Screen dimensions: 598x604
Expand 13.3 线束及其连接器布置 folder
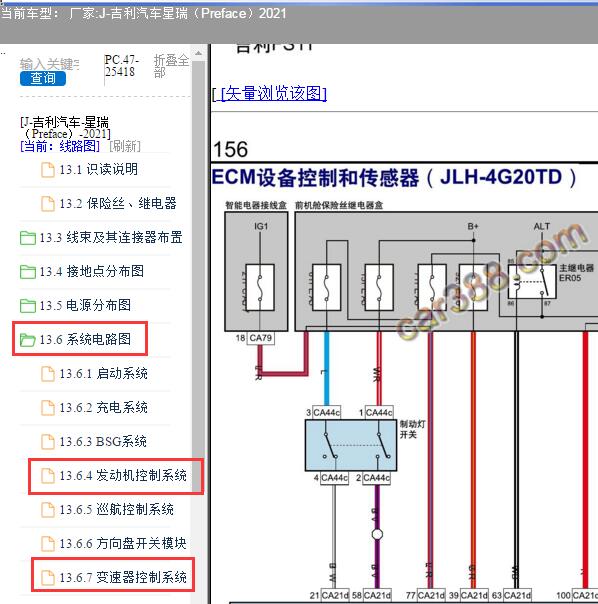coord(111,237)
